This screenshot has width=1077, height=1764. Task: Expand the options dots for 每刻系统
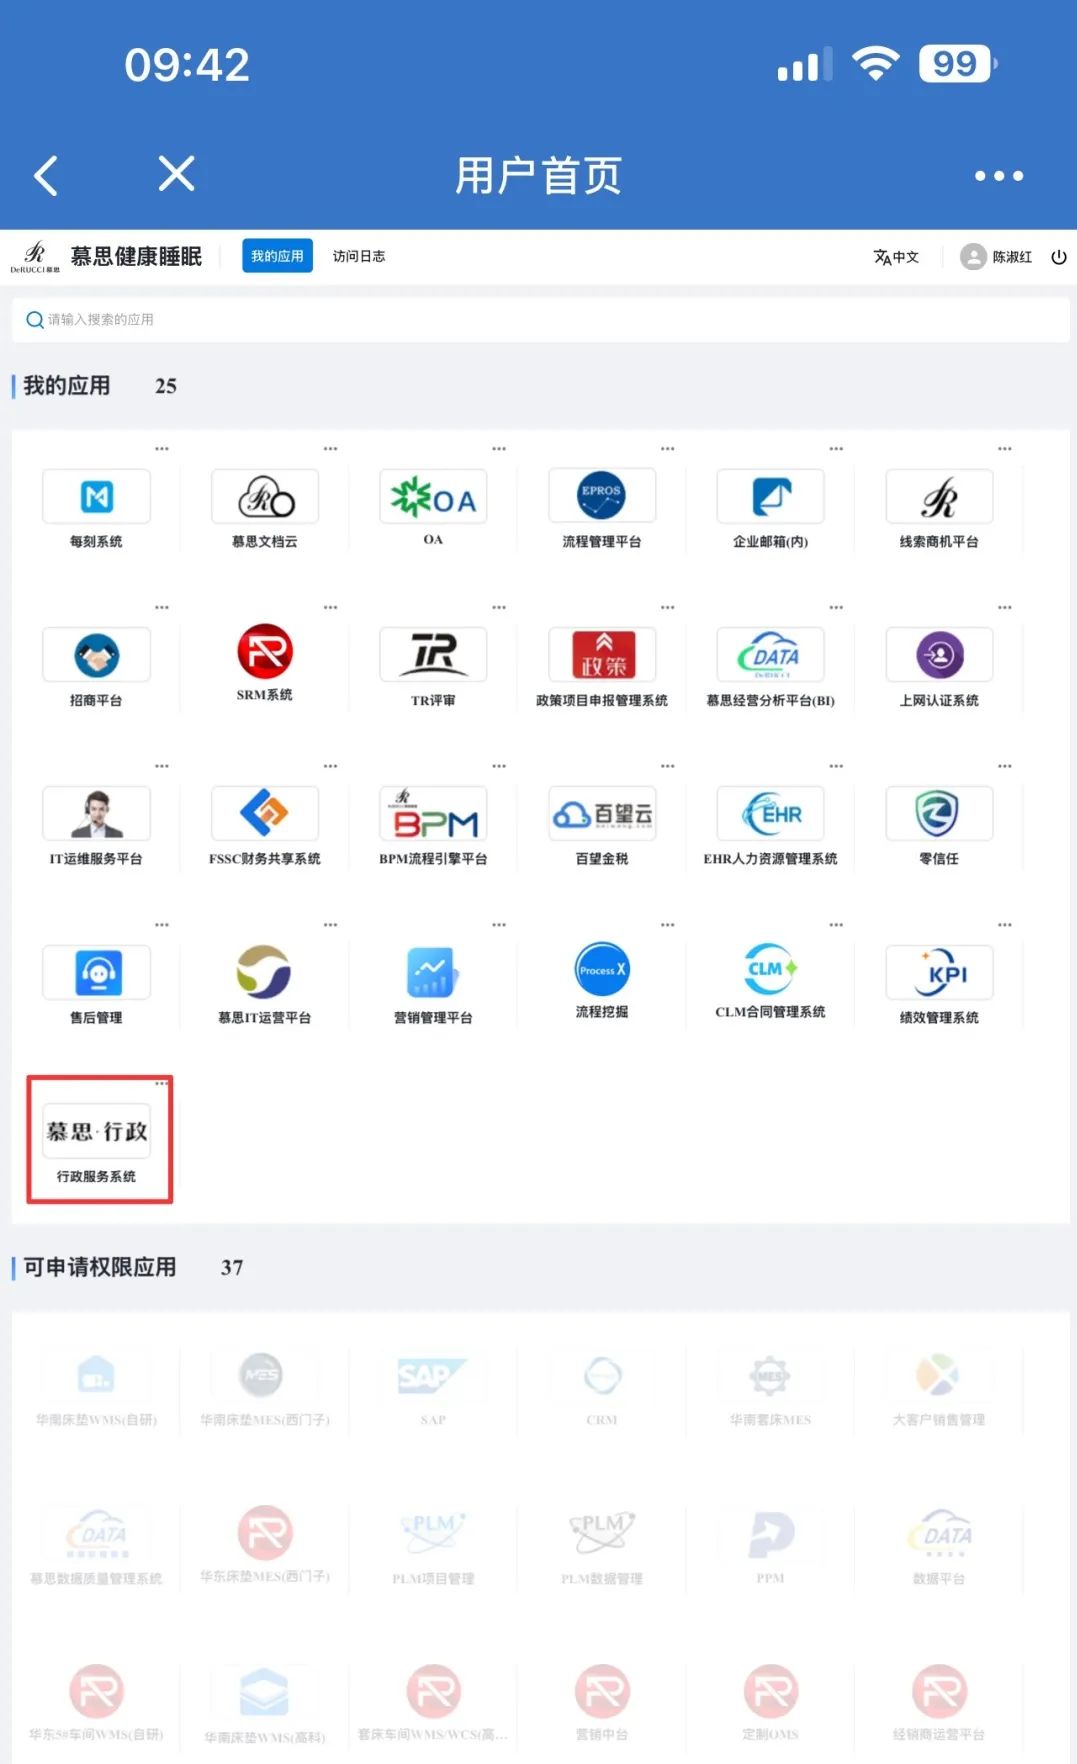[162, 449]
